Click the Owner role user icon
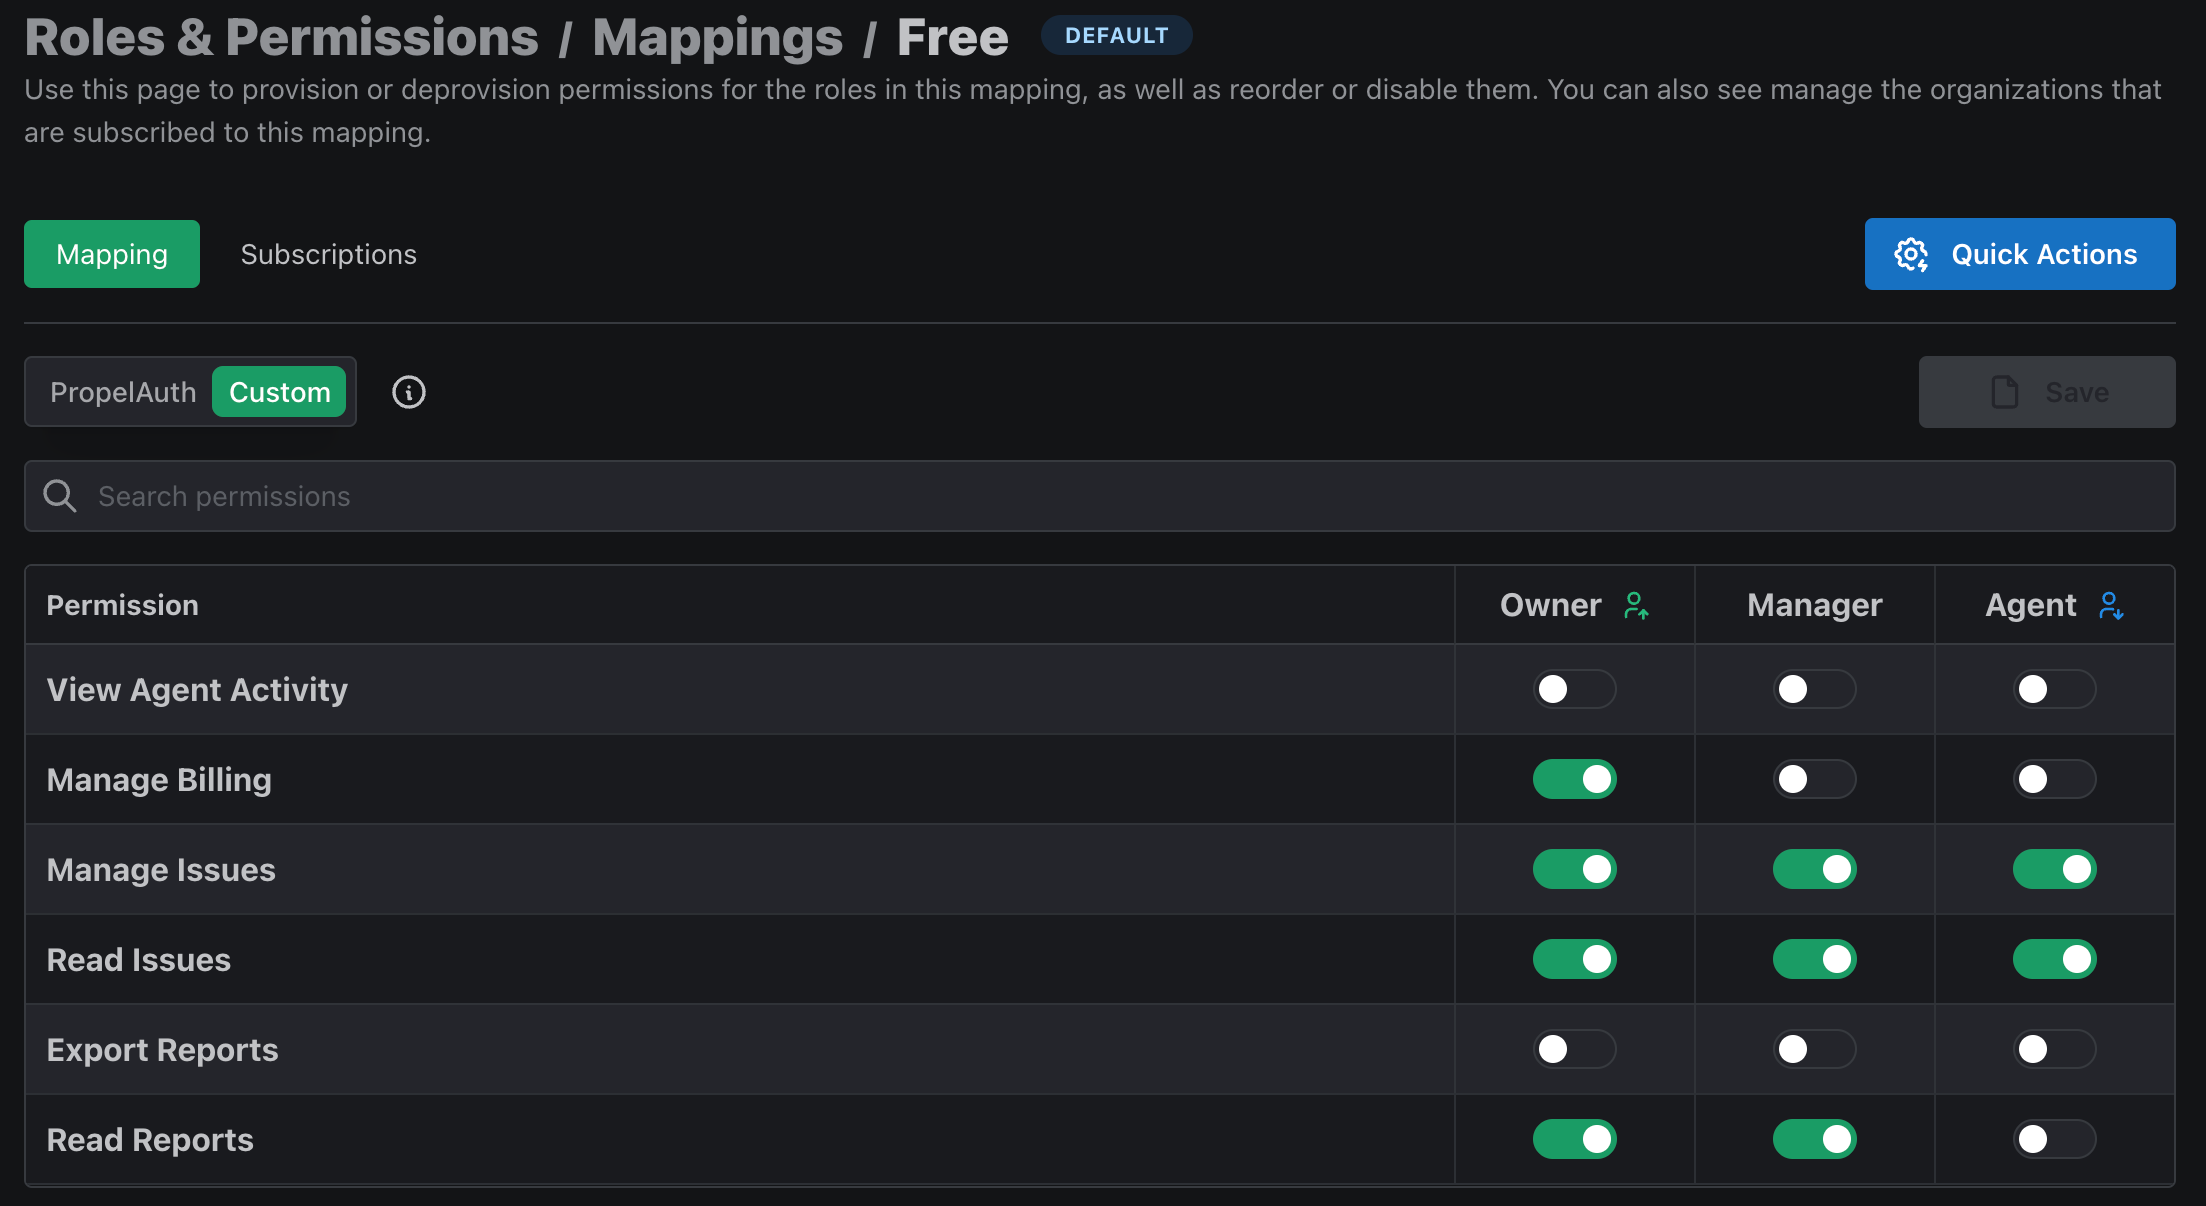 [x=1636, y=605]
